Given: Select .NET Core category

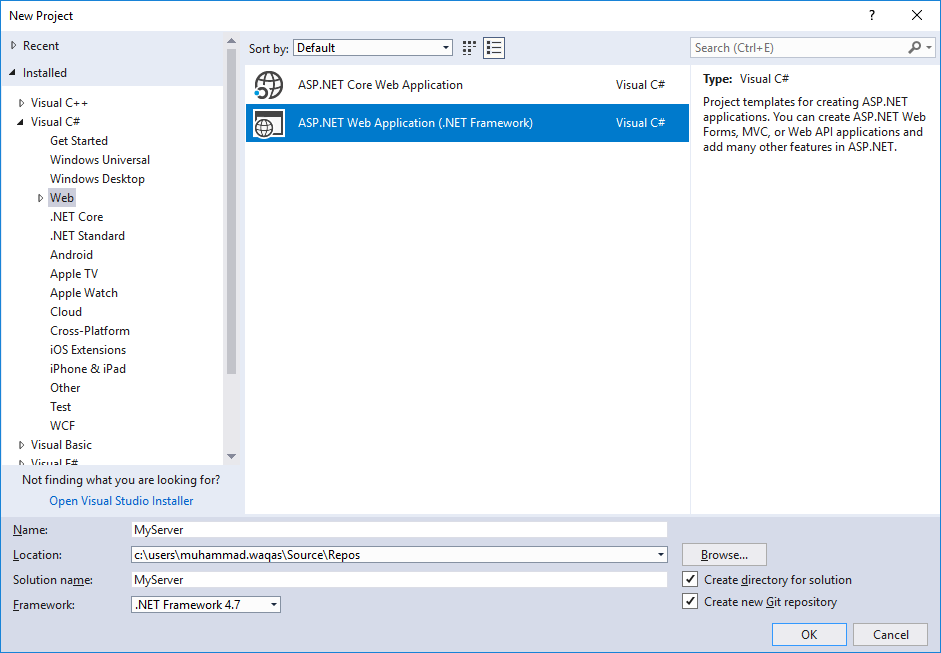Looking at the screenshot, I should [x=76, y=217].
